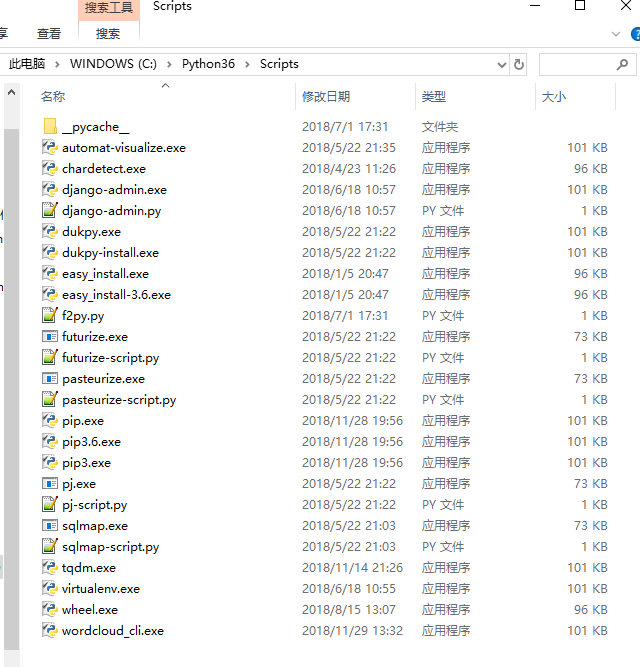Select the __pycache__ folder name

pyautogui.click(x=96, y=127)
